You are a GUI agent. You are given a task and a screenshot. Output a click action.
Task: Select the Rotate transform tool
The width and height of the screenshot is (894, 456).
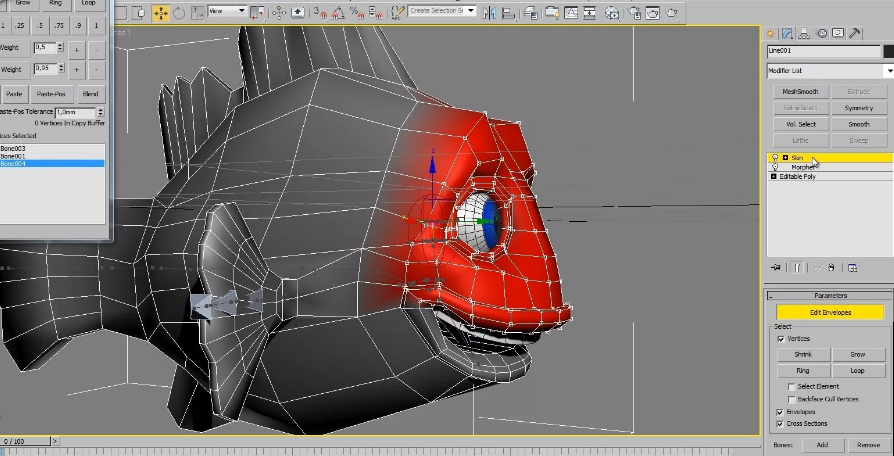coord(179,13)
